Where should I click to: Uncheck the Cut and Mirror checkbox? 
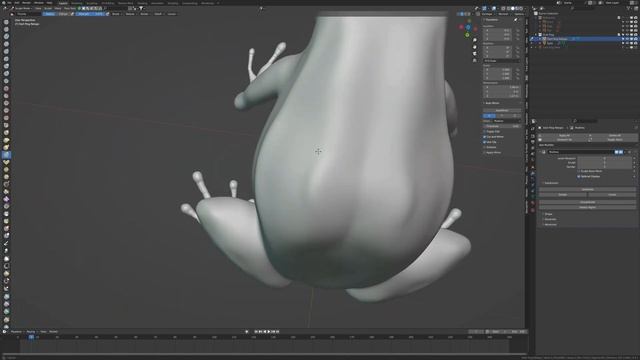coord(484,137)
